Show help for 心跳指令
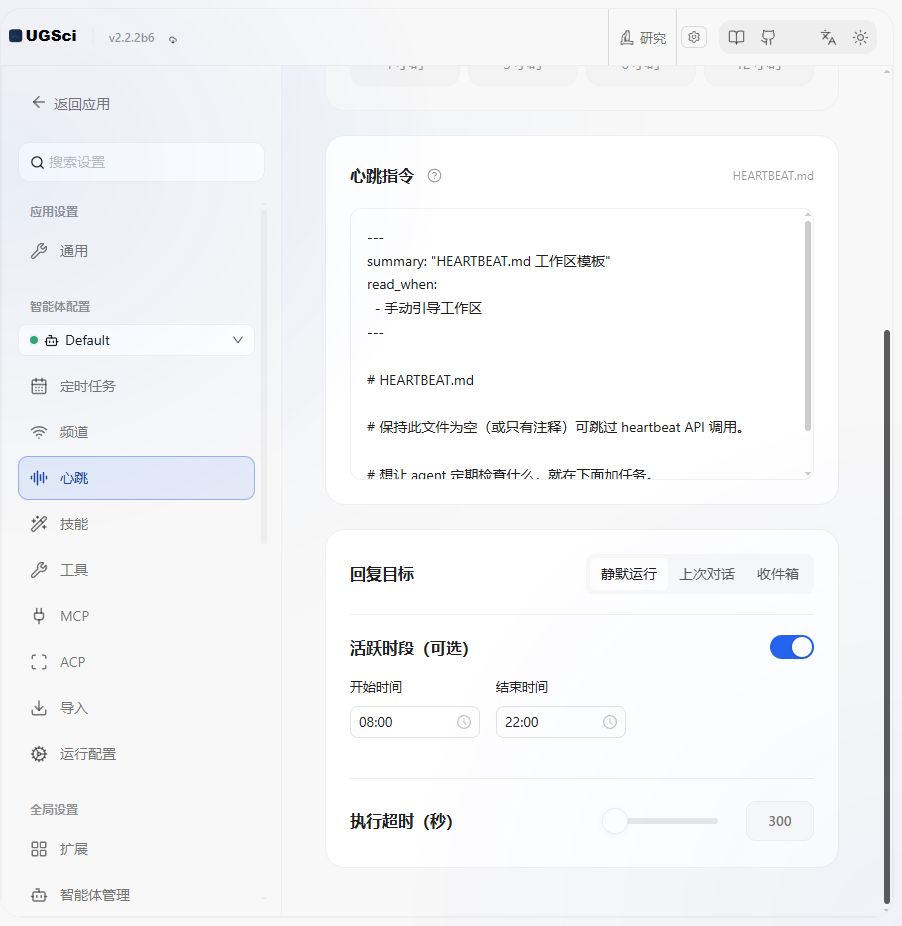This screenshot has height=926, width=902. pyautogui.click(x=434, y=175)
